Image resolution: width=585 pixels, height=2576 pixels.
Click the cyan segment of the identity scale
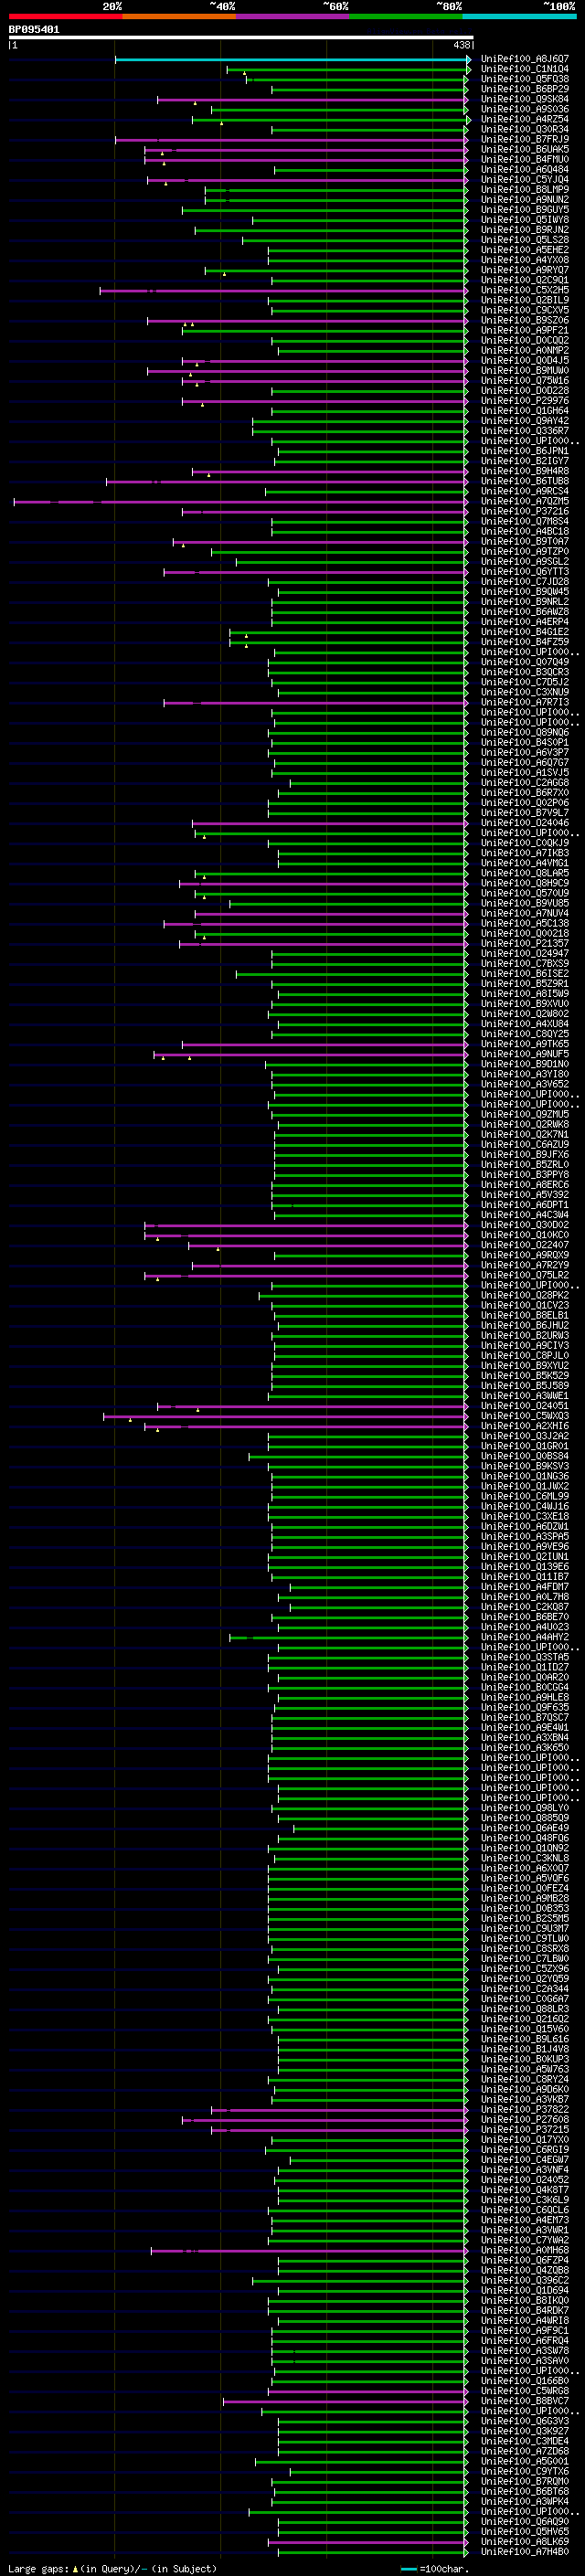(519, 16)
